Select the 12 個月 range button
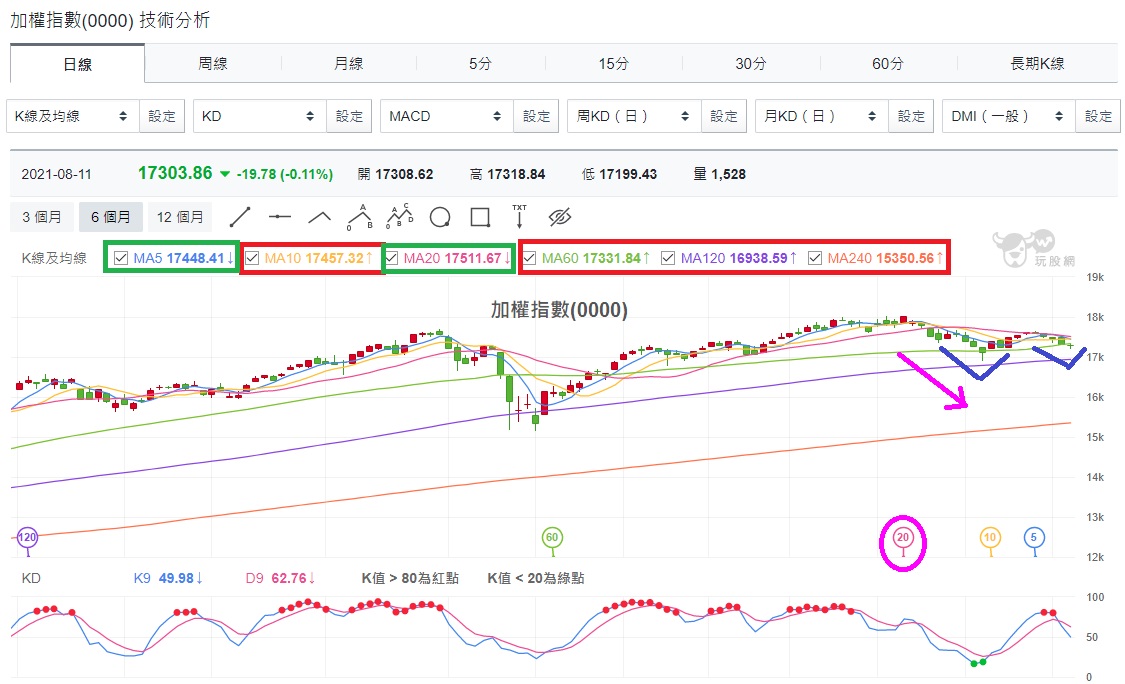The image size is (1125, 684). [x=180, y=217]
